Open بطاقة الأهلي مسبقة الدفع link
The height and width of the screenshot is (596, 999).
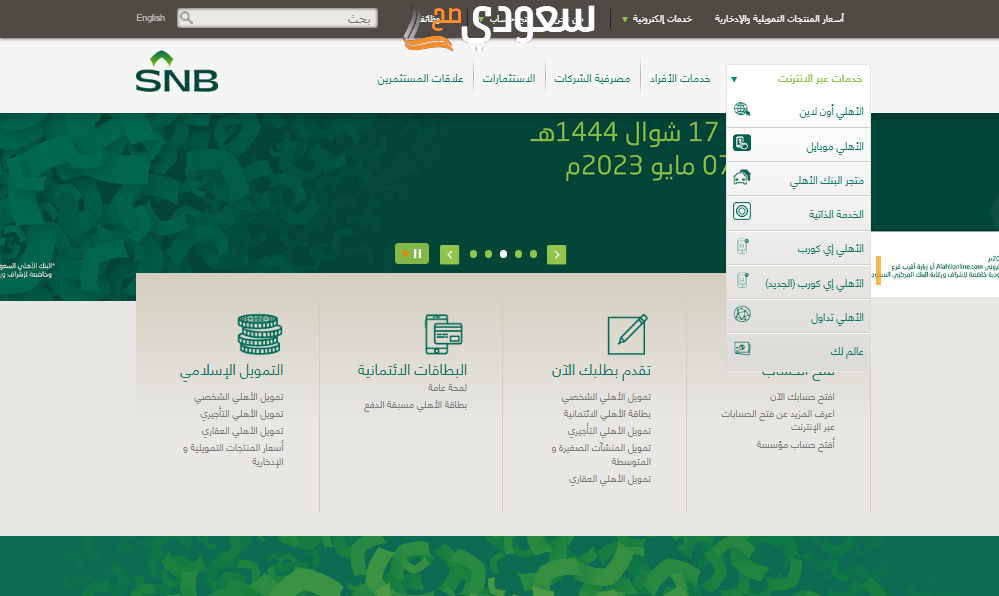[x=415, y=405]
